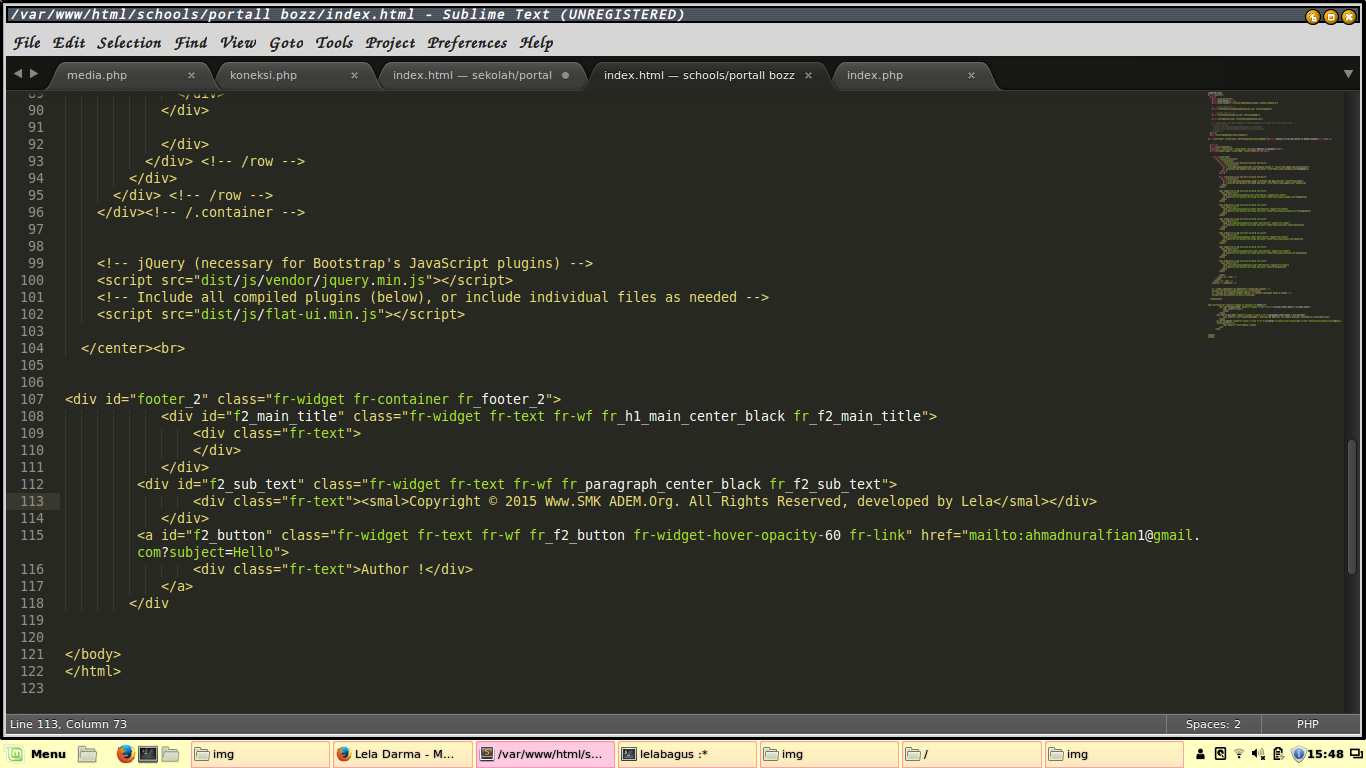Open the home folder panel launcher
Image resolution: width=1366 pixels, height=768 pixels.
coord(170,754)
